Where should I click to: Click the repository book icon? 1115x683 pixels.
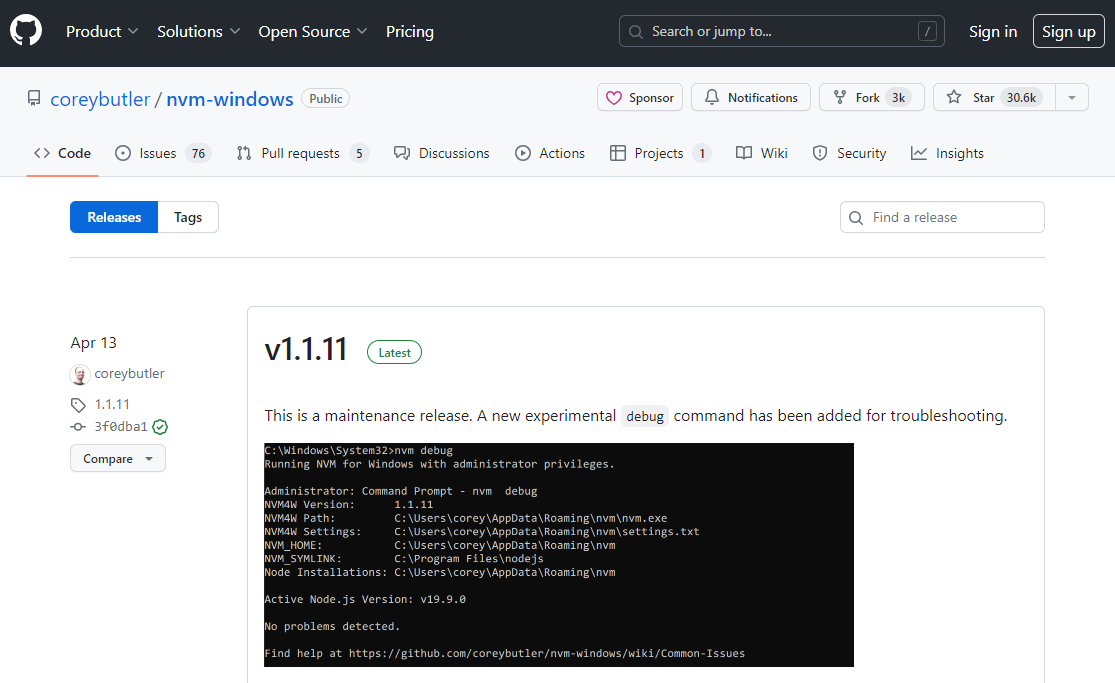(33, 98)
